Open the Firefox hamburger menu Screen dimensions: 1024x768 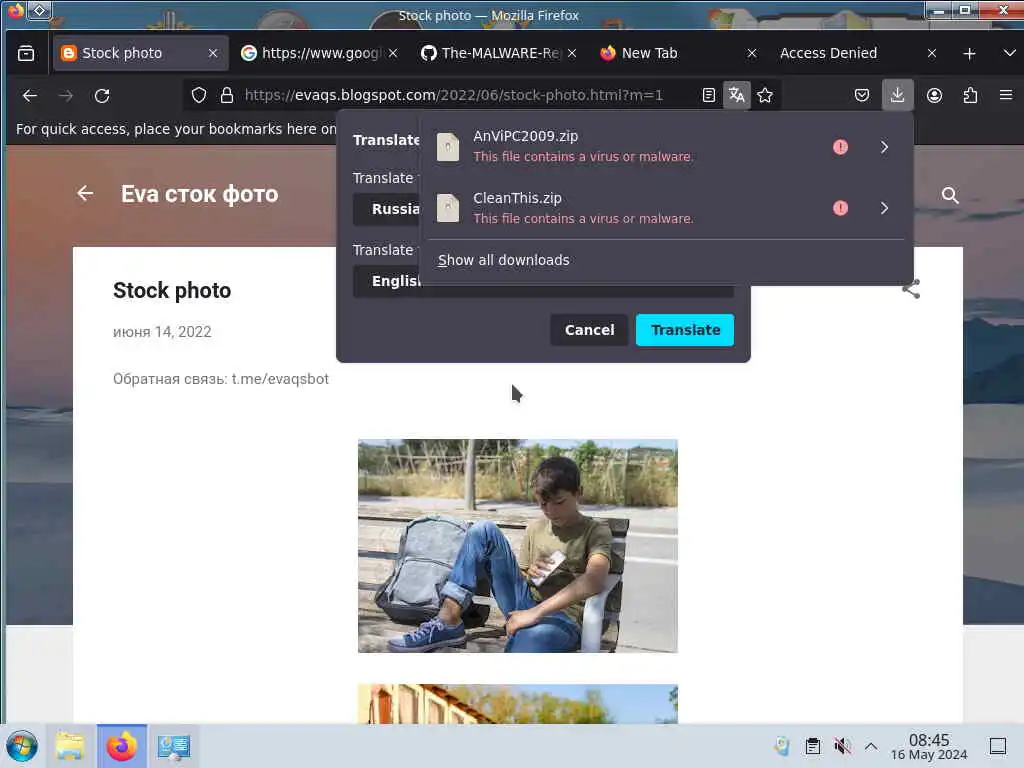(x=1006, y=95)
